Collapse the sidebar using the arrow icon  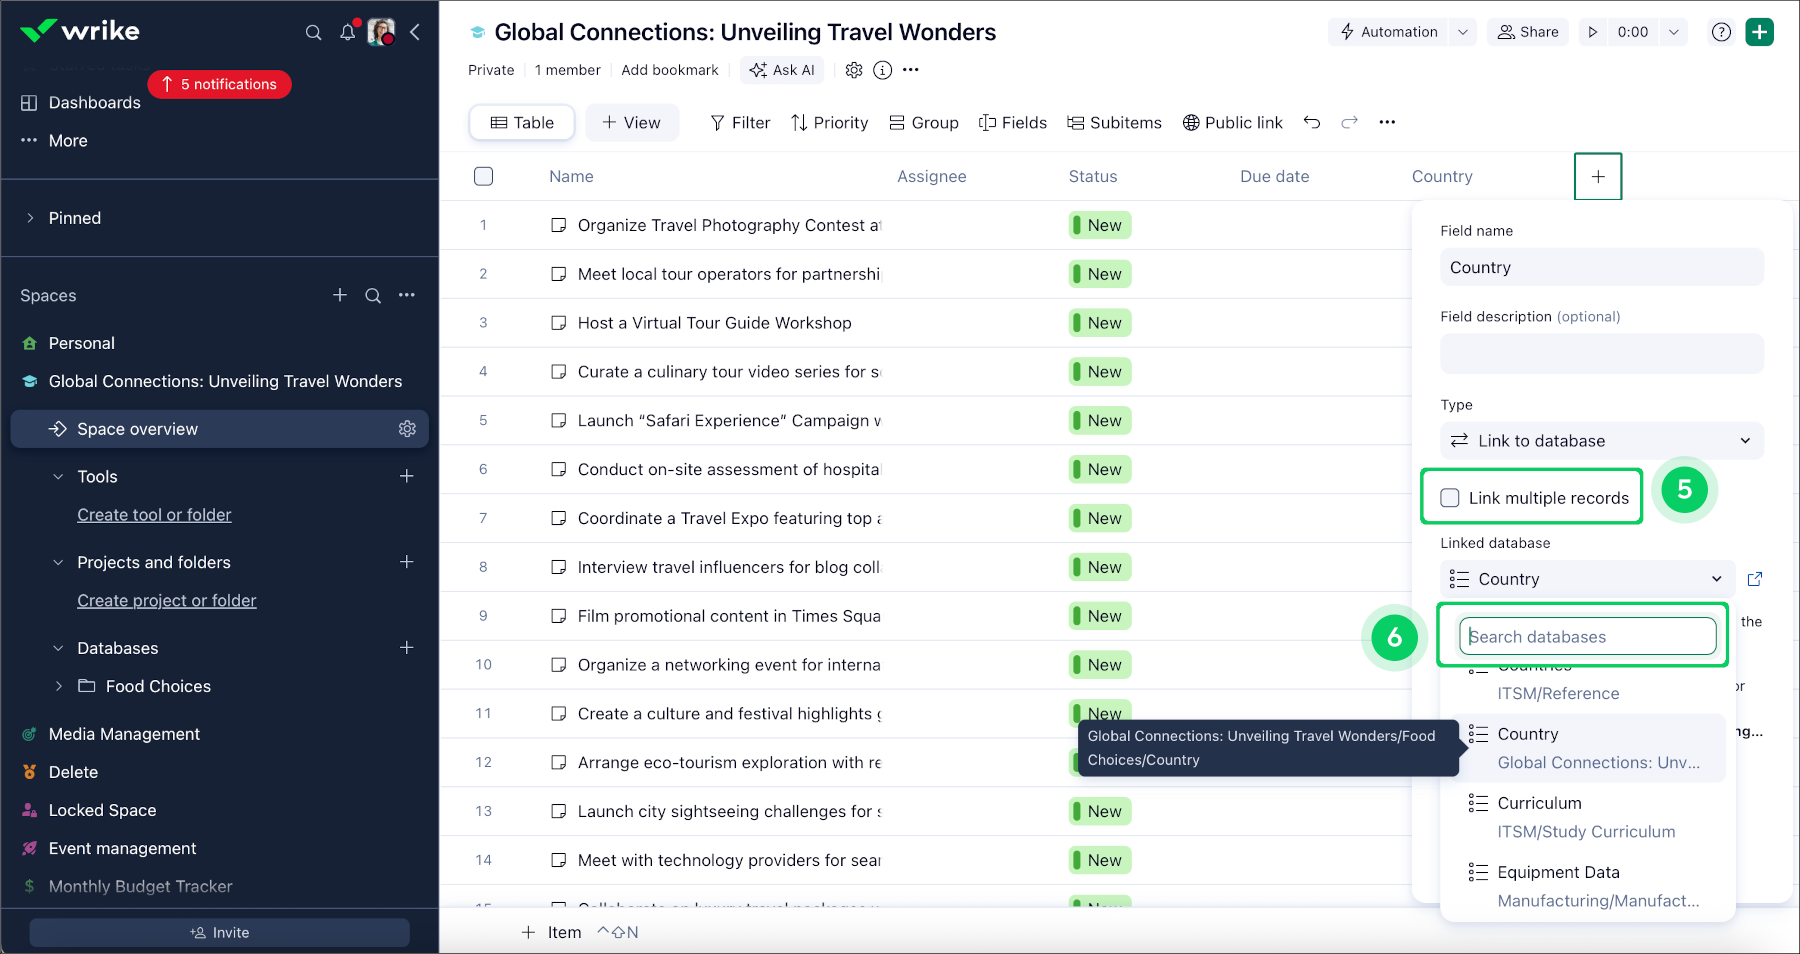415,32
